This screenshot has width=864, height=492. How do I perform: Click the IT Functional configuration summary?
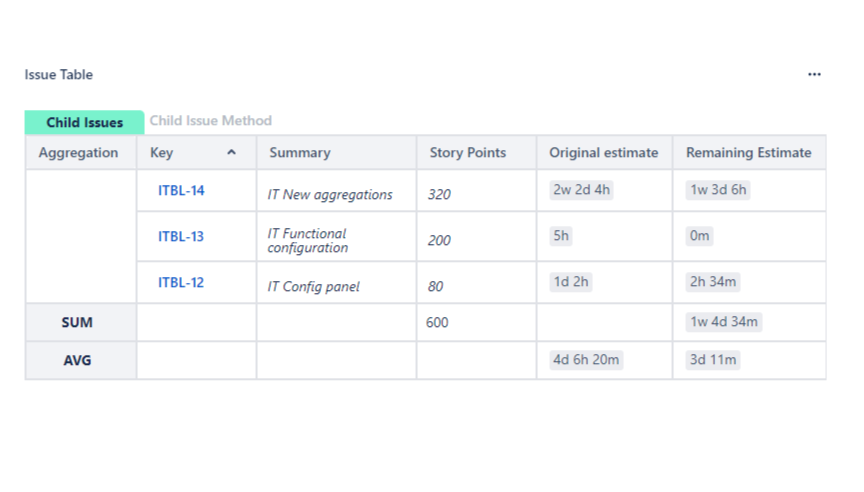307,240
